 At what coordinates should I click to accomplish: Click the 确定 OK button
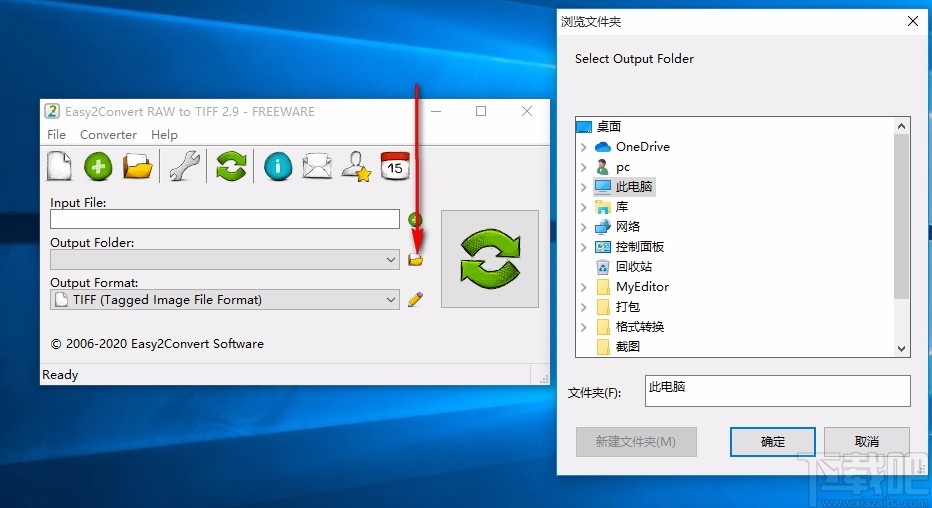(x=773, y=441)
